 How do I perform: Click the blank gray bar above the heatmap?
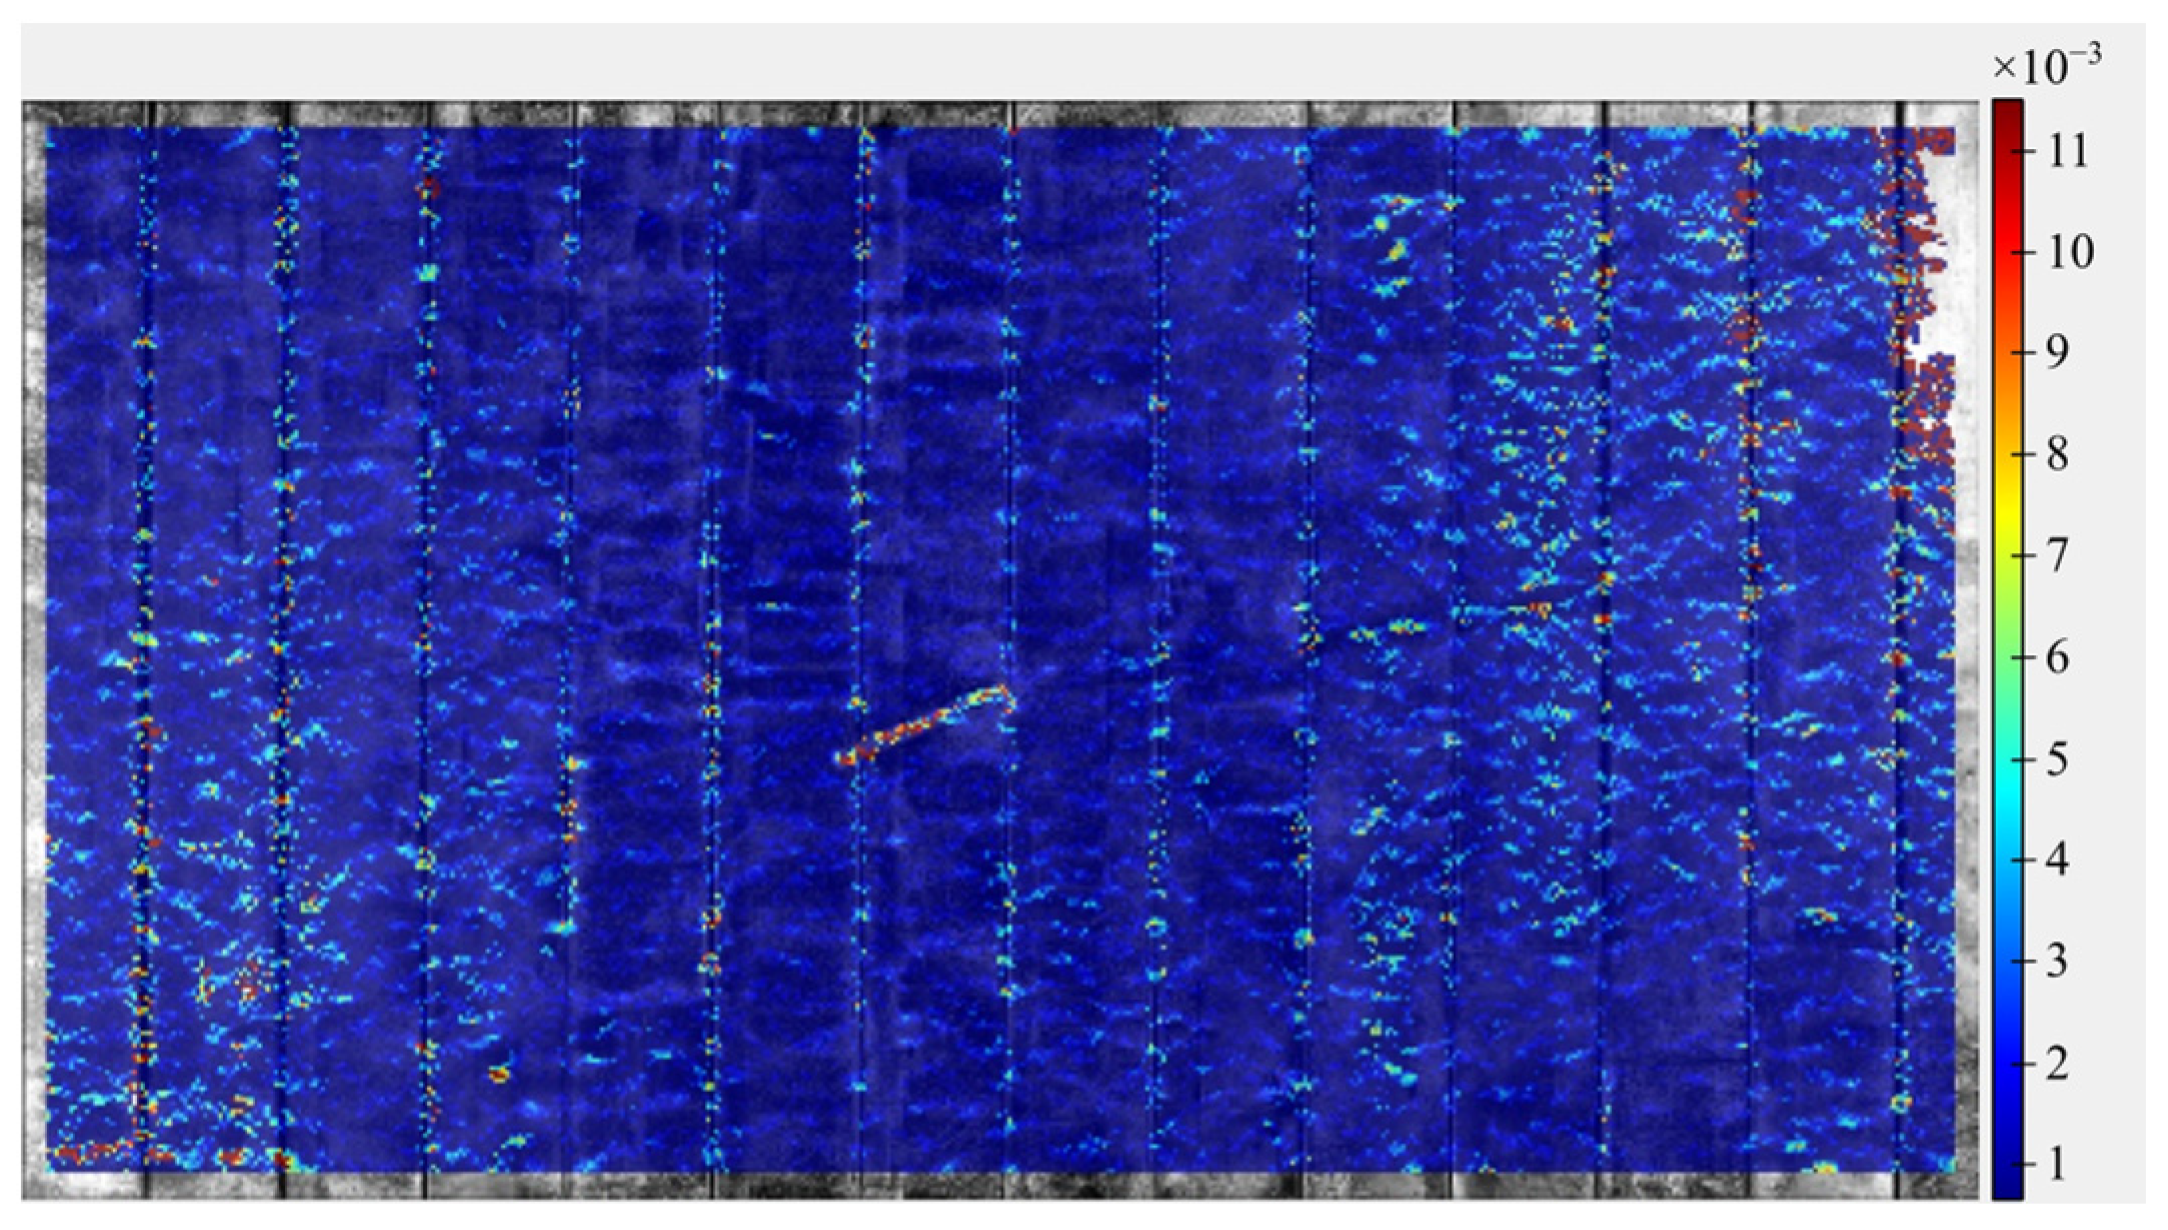pos(1000,62)
